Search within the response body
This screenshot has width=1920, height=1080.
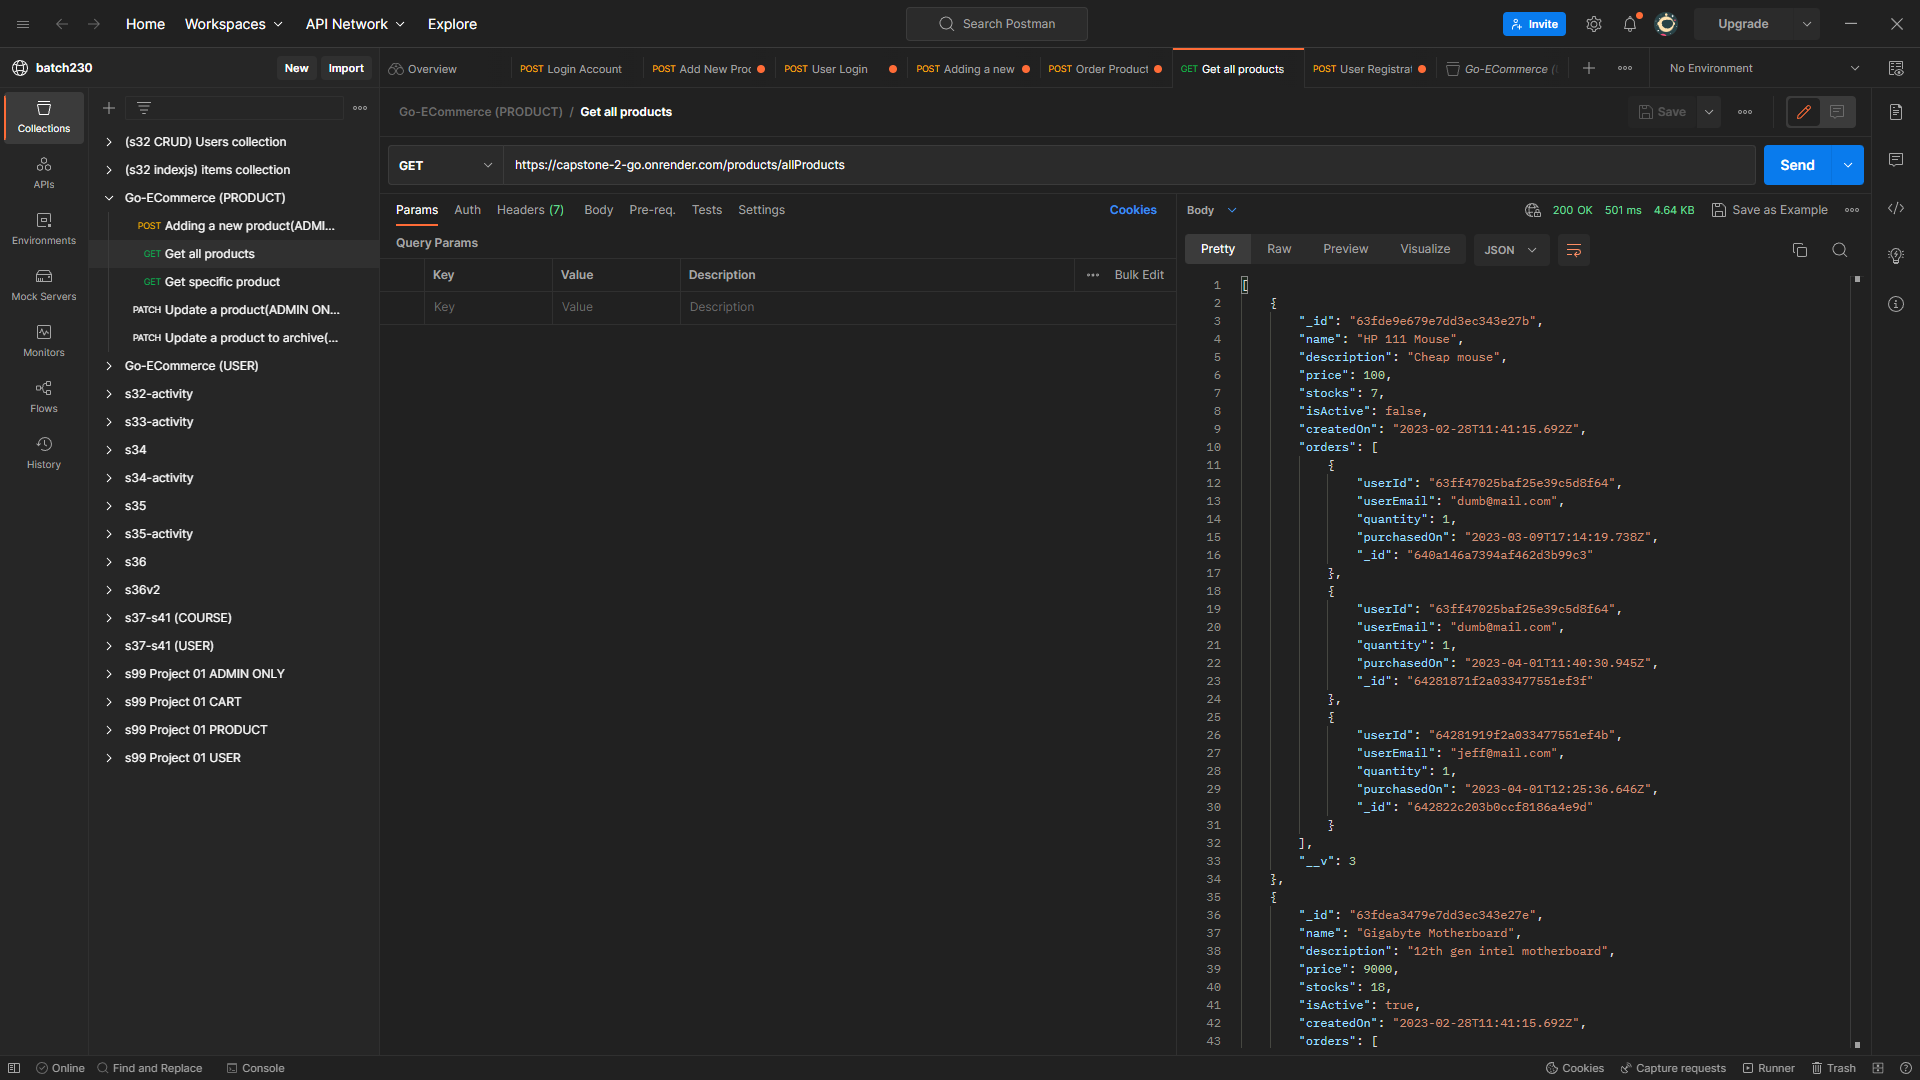pos(1840,250)
